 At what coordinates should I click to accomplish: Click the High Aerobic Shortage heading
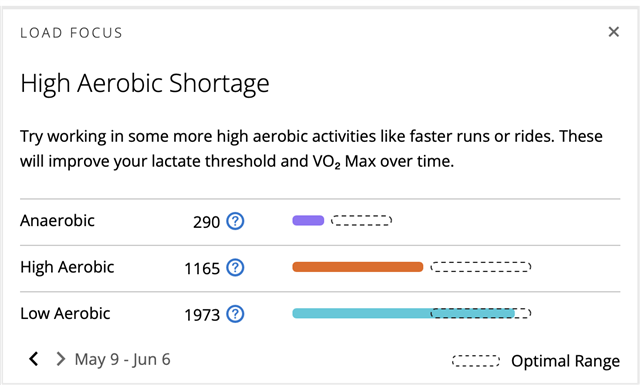pyautogui.click(x=145, y=84)
